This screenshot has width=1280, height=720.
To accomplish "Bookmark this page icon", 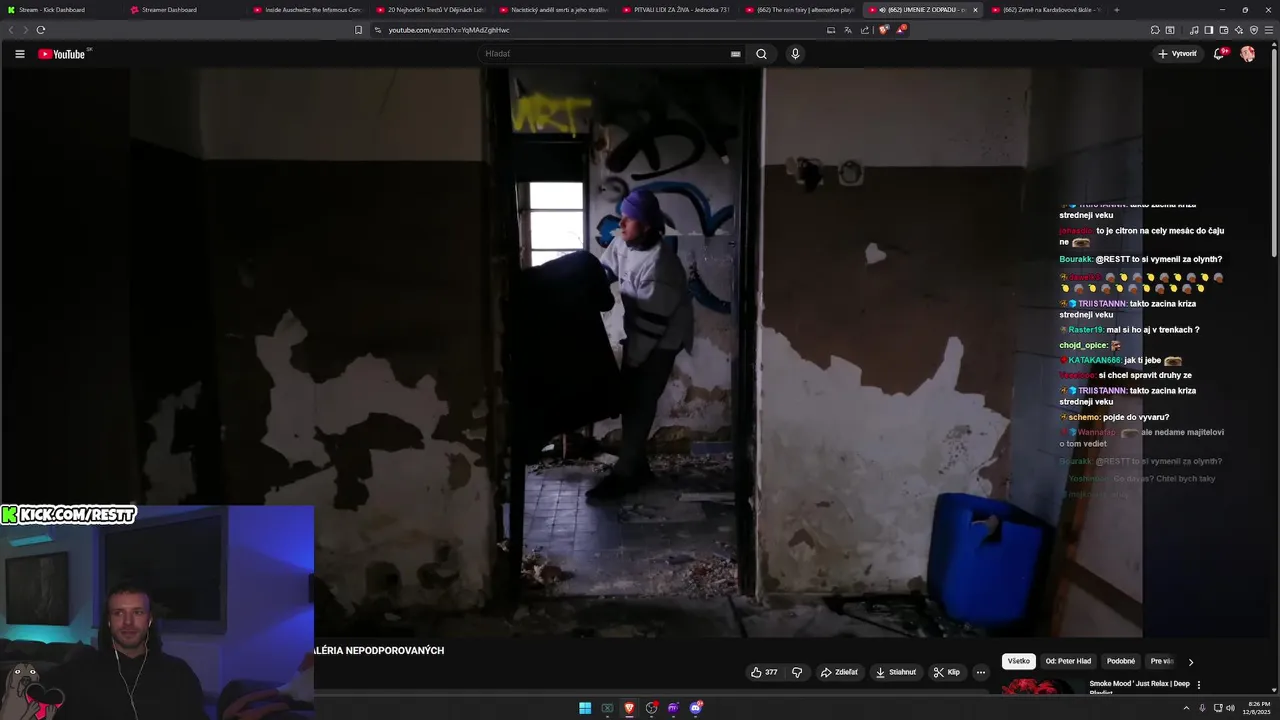I will click(358, 30).
